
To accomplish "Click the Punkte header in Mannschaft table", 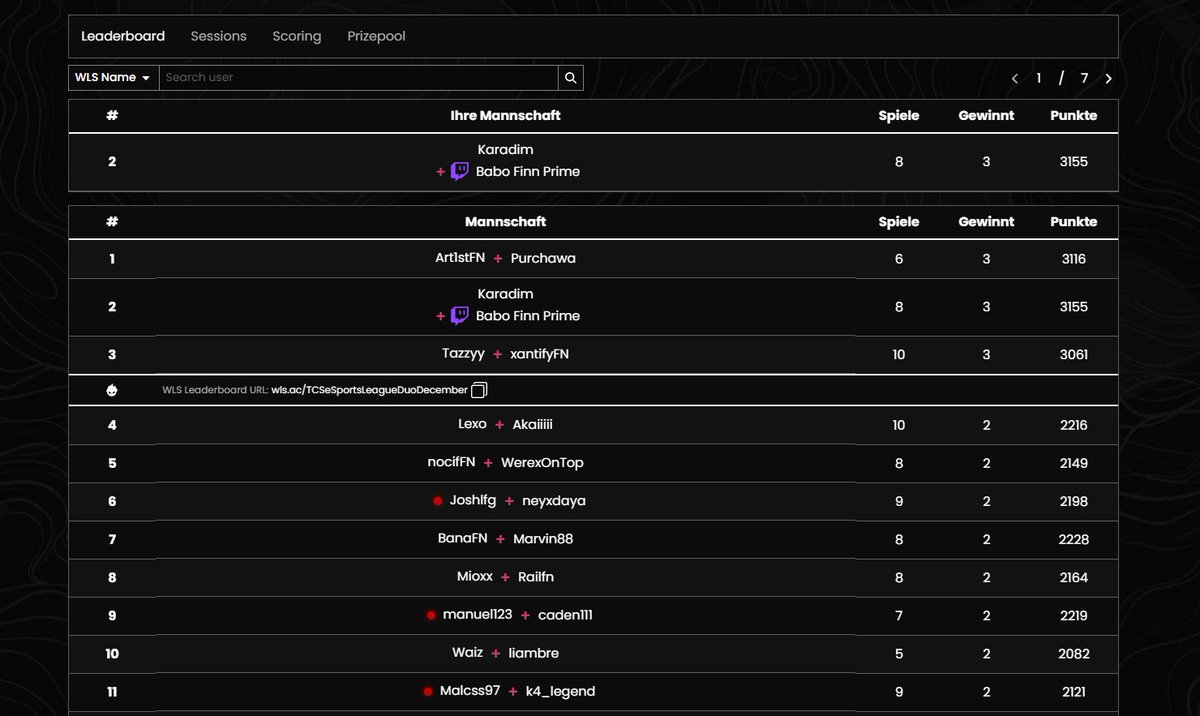I will [x=1073, y=221].
